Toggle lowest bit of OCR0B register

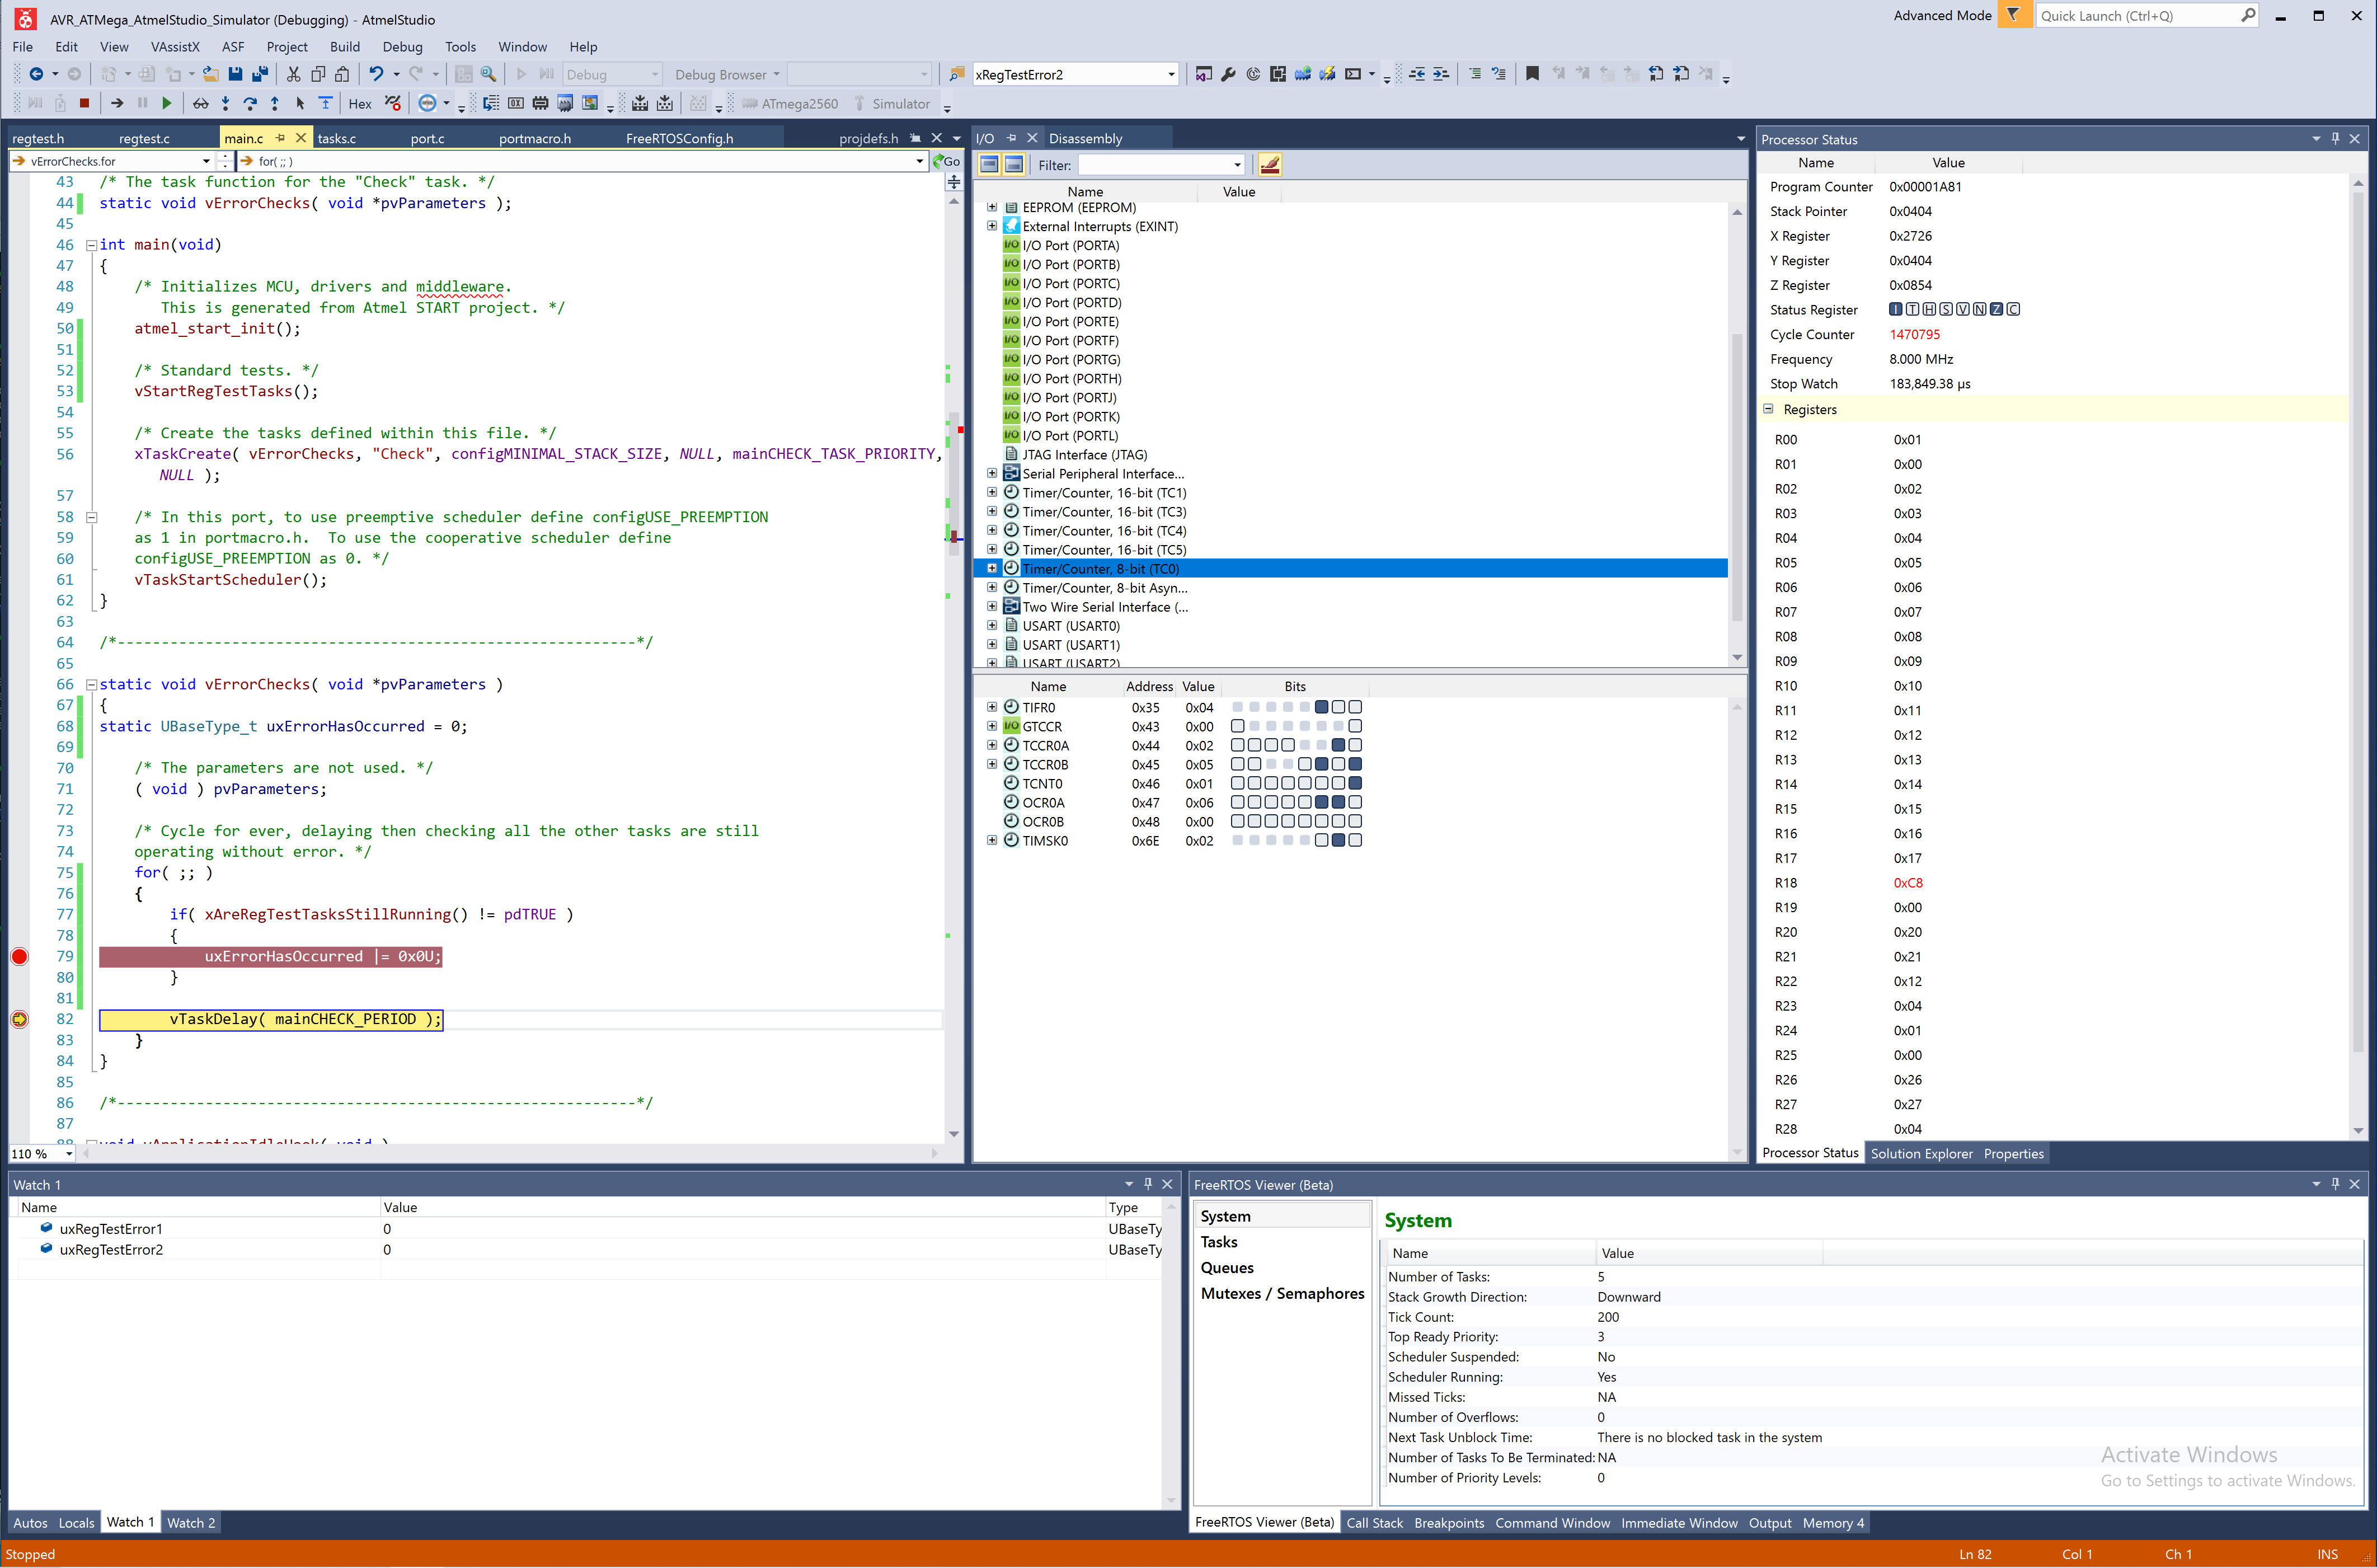[x=1355, y=822]
